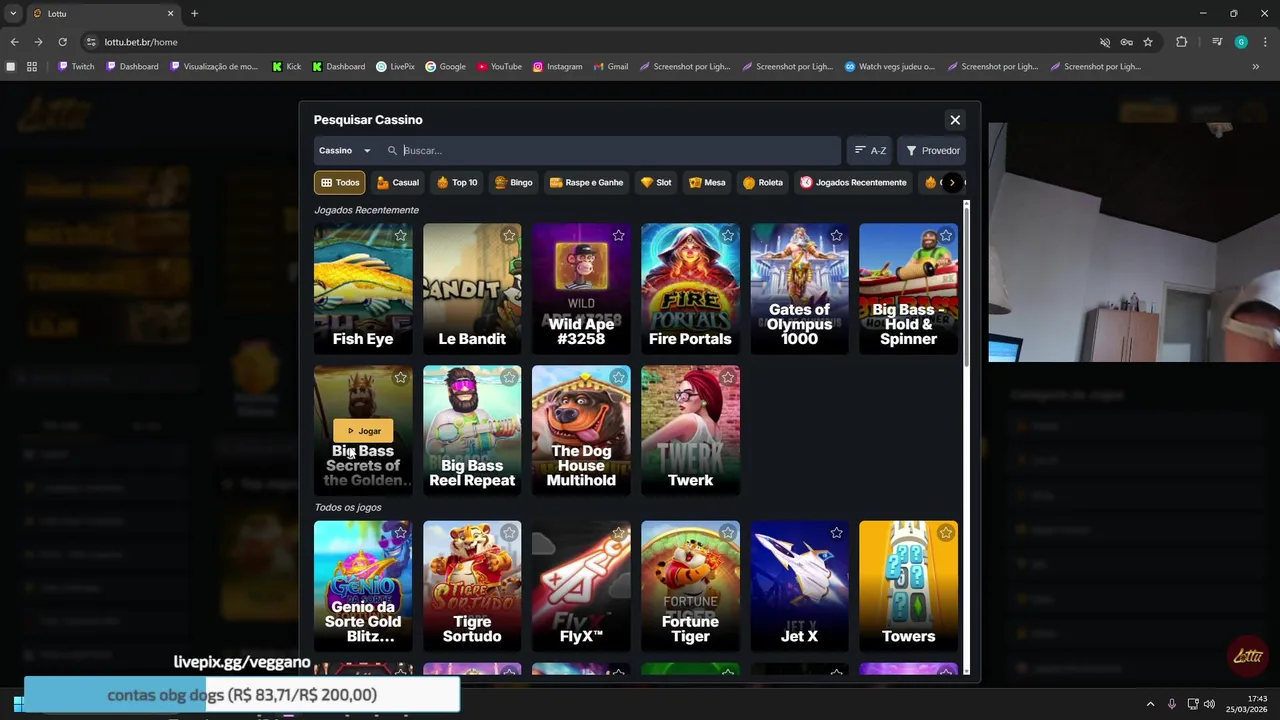Favorite The Dog House Multihold star
1280x720 pixels.
(618, 378)
